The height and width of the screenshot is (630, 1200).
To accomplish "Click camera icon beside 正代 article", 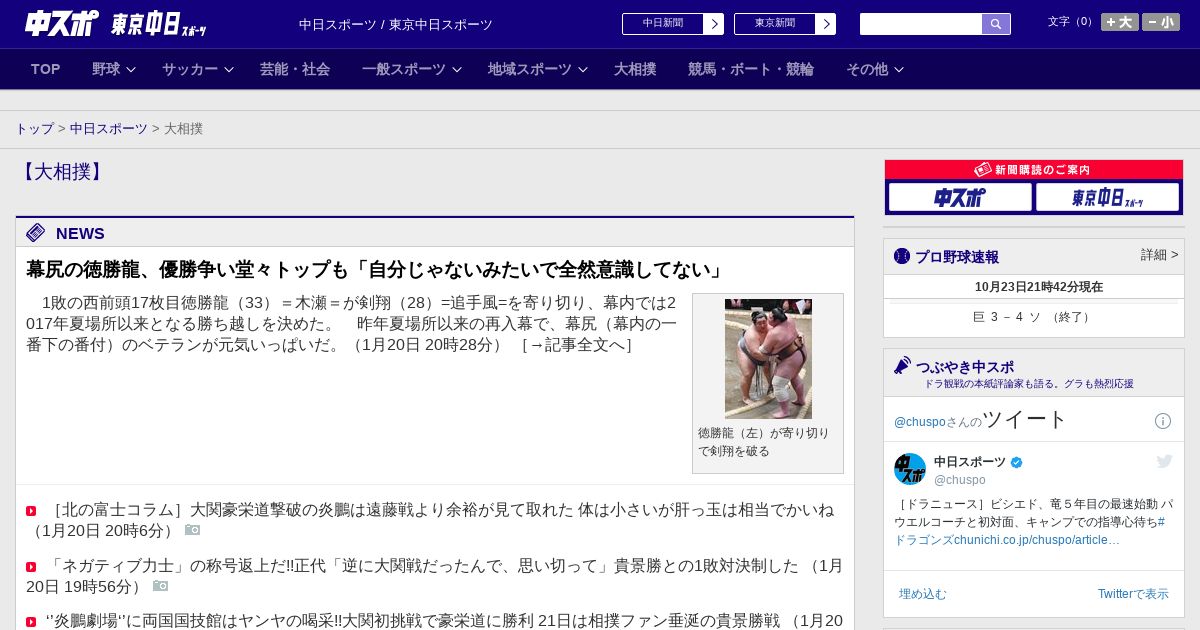I will [x=160, y=586].
